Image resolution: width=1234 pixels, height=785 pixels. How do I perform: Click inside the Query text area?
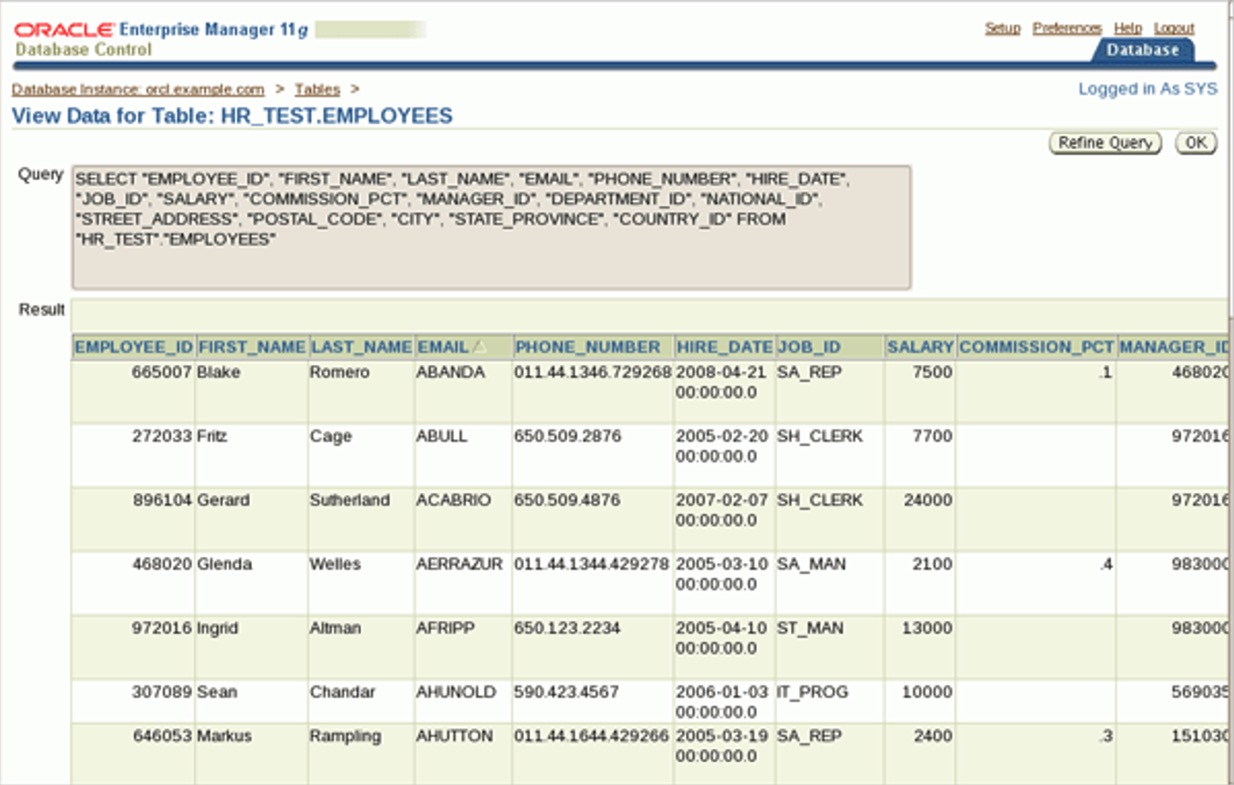coord(491,227)
